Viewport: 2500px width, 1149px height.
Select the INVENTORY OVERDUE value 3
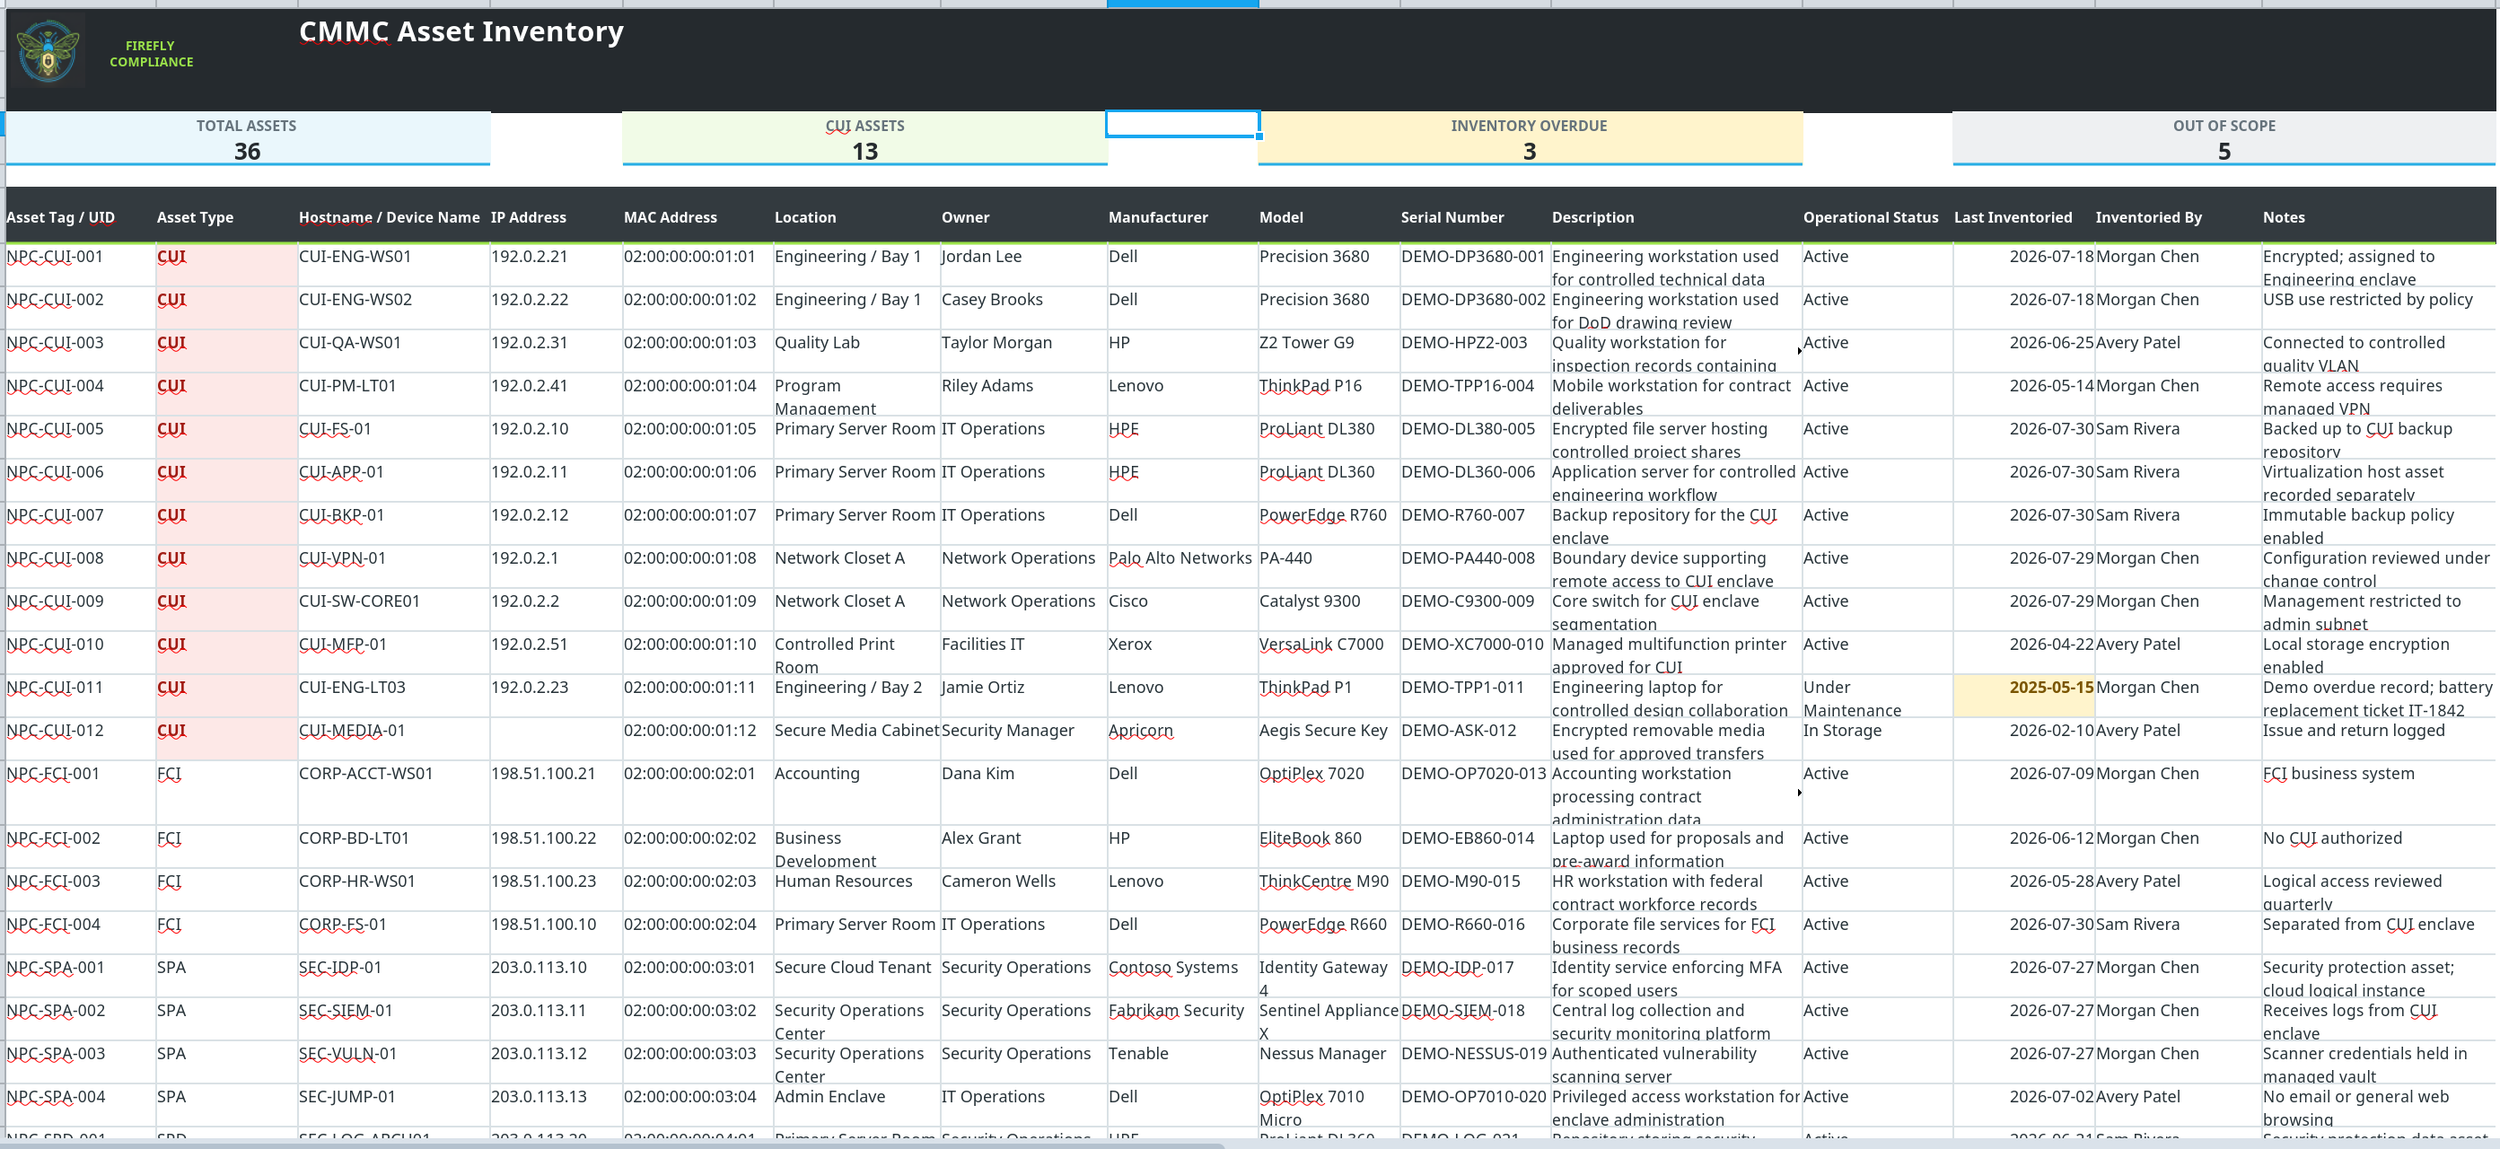[x=1529, y=151]
